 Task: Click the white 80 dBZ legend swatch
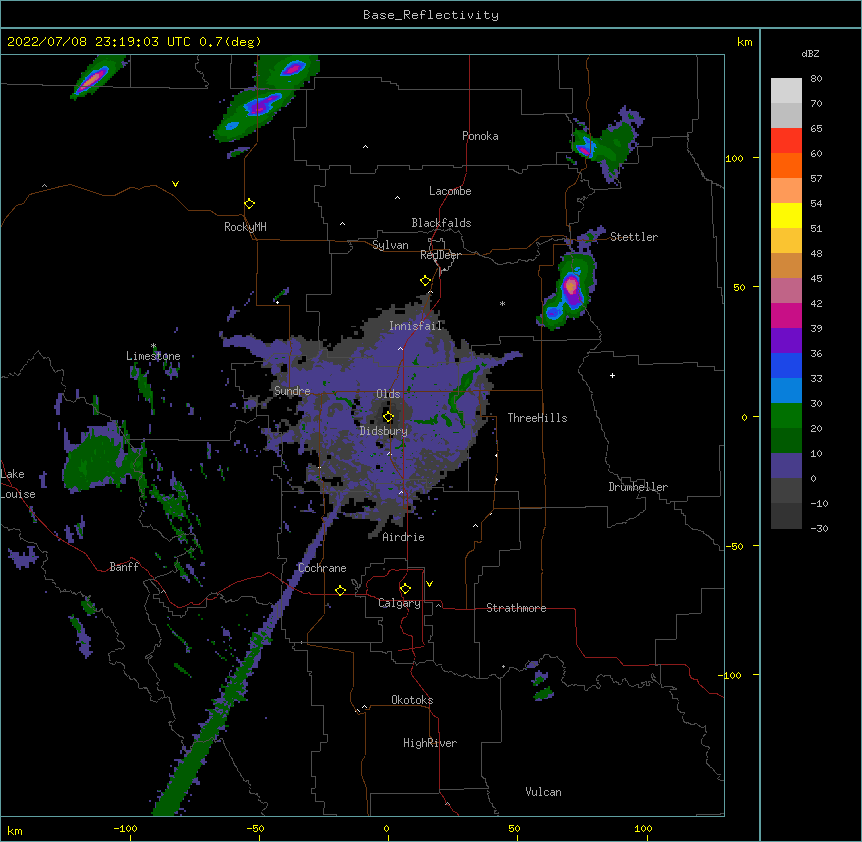click(786, 91)
